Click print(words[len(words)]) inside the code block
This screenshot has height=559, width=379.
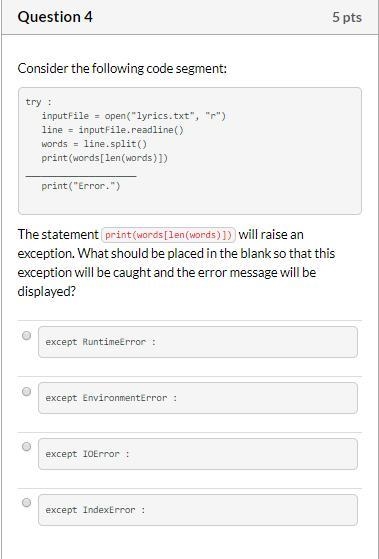pos(104,158)
